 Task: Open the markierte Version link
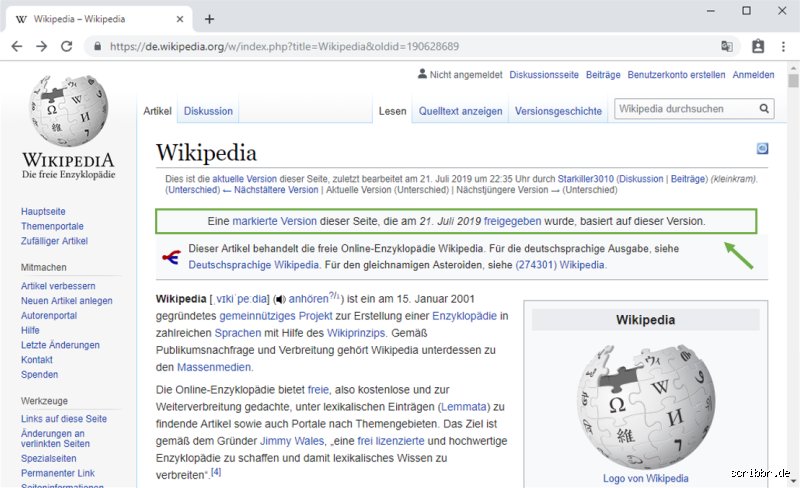click(274, 221)
